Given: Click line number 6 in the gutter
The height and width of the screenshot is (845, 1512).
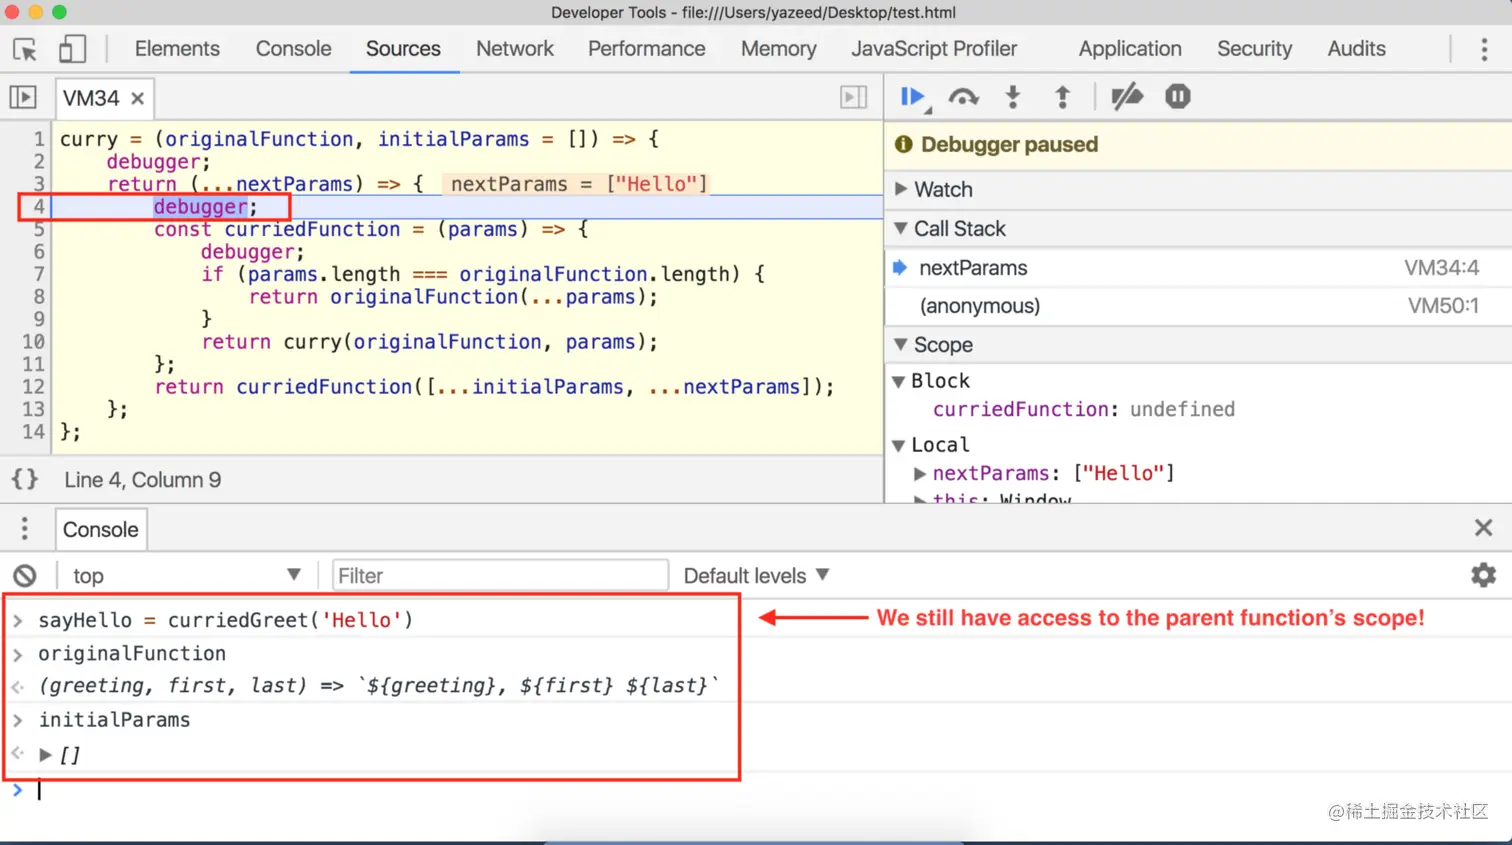Looking at the screenshot, I should coord(39,252).
